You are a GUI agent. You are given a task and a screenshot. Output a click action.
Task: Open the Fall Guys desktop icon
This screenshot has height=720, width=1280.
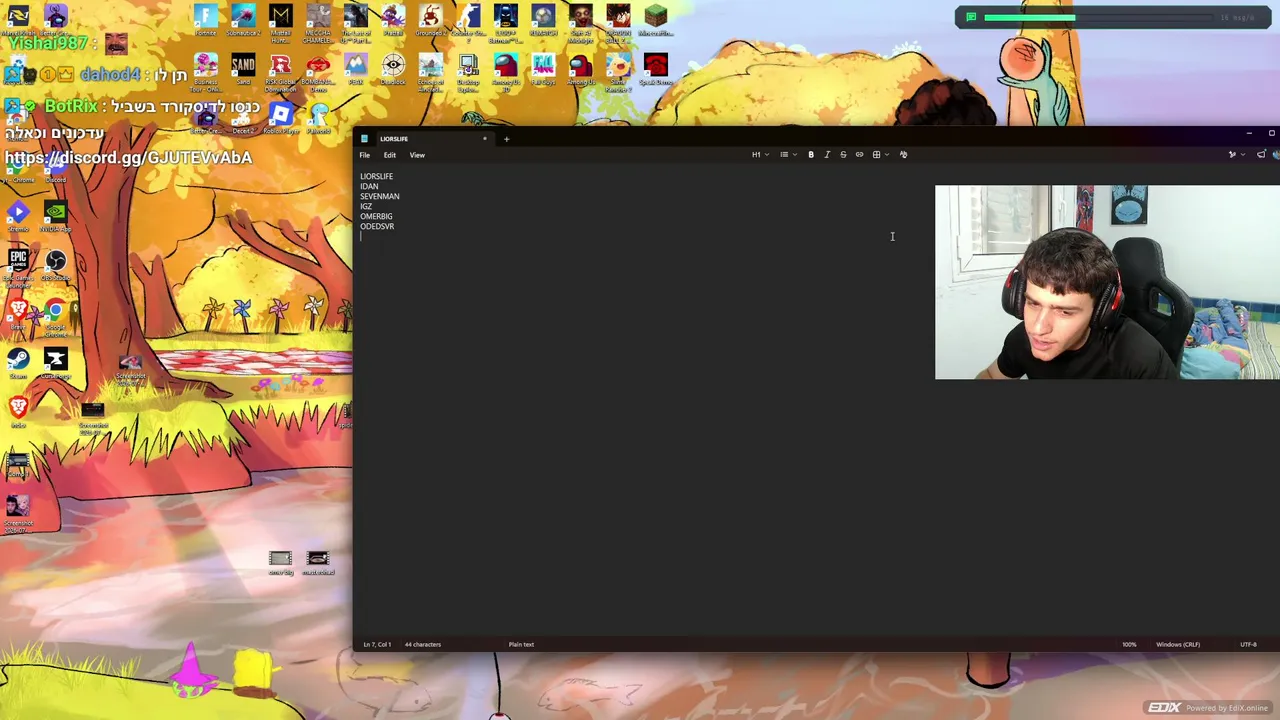[x=543, y=70]
